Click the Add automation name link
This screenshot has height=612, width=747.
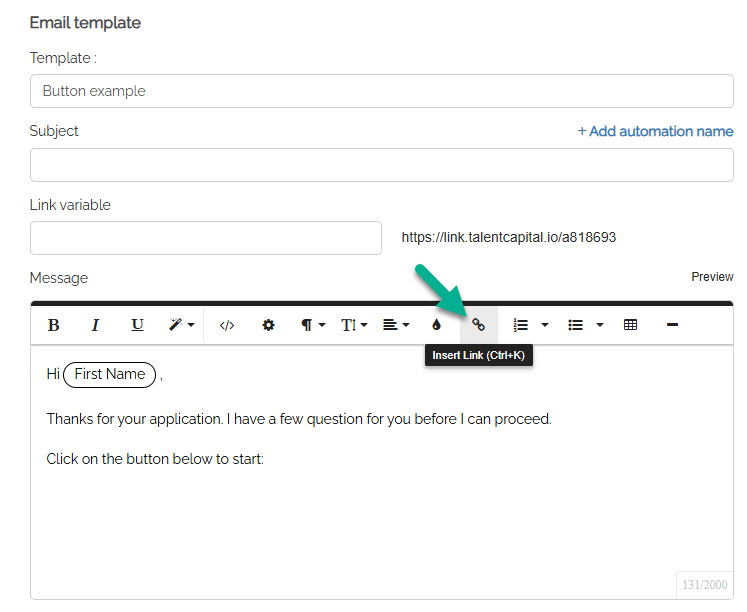click(x=655, y=131)
